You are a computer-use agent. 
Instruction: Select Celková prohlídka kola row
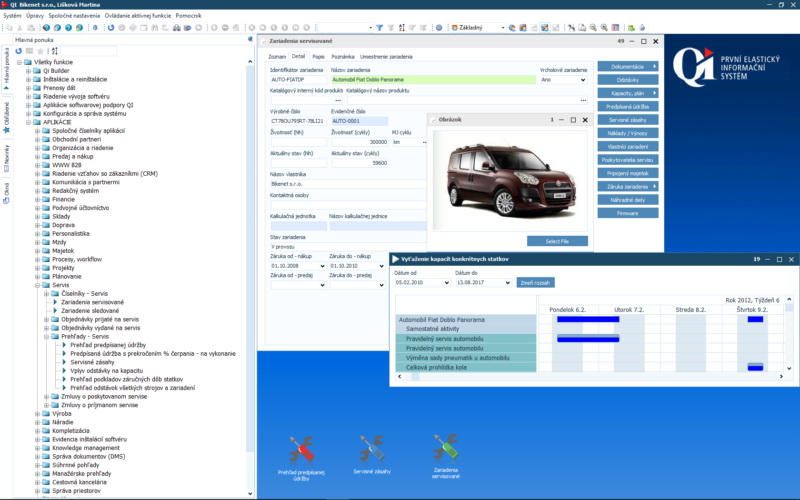coord(466,367)
